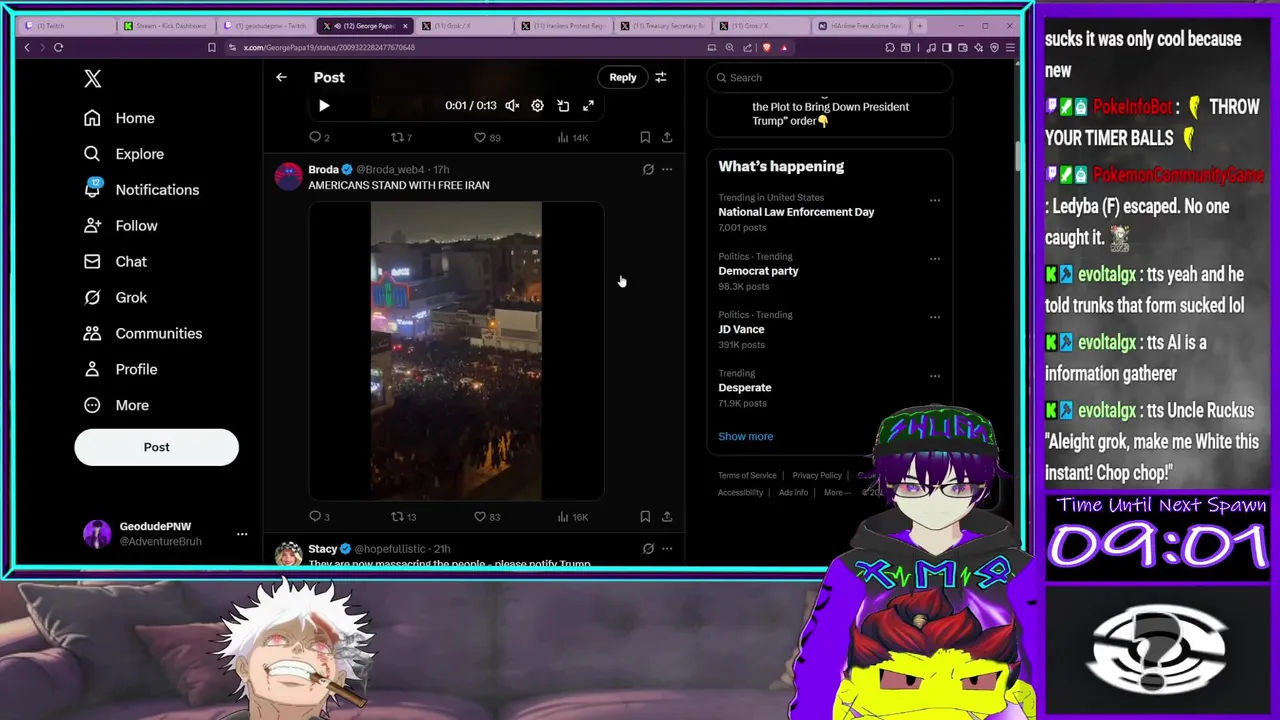Open Grok actions on Broda's post
The width and height of the screenshot is (1280, 720).
(x=648, y=169)
